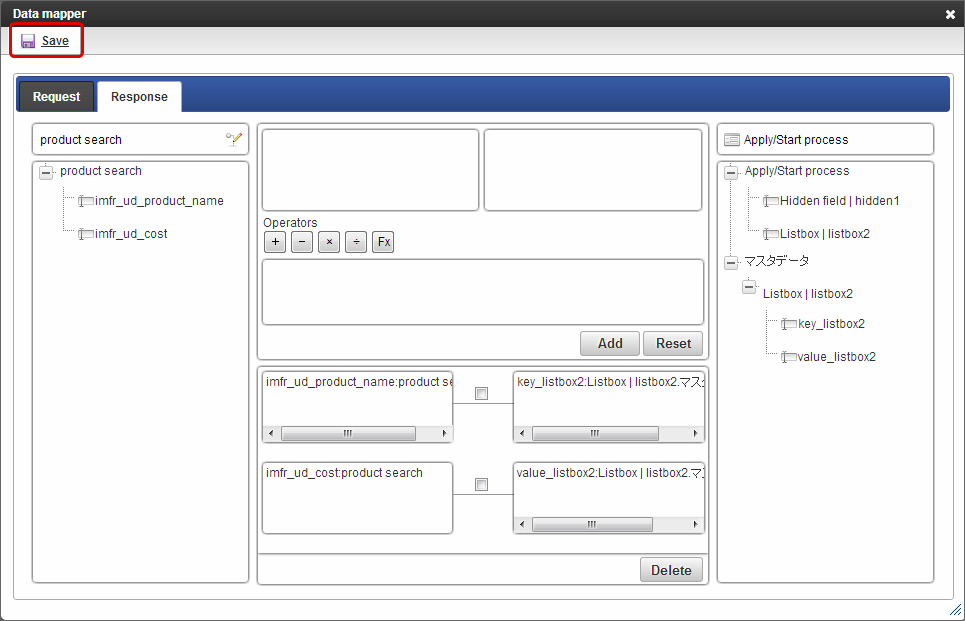Click the Delete button
Image resolution: width=965 pixels, height=621 pixels.
pos(671,571)
